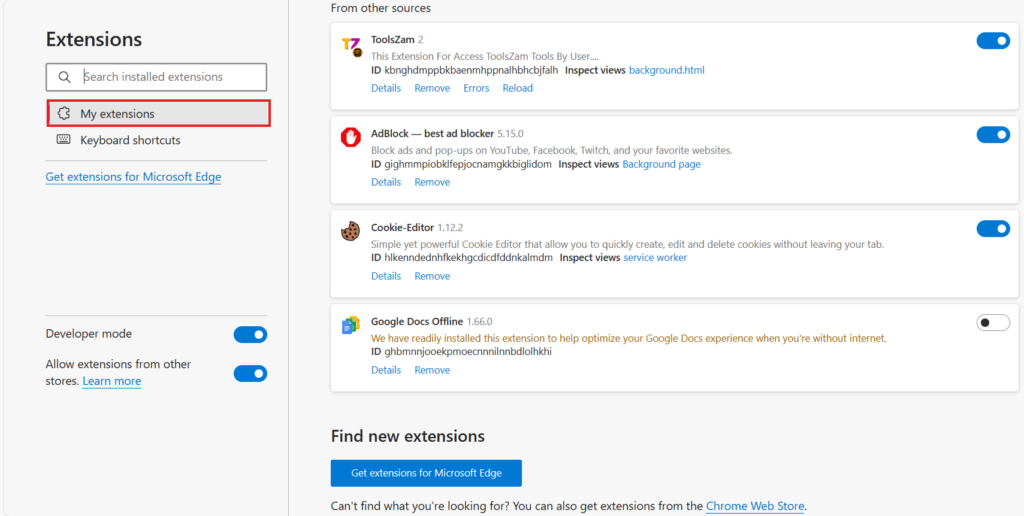Click the blue Get extensions for Microsoft Edge button
The width and height of the screenshot is (1024, 516).
click(x=426, y=473)
